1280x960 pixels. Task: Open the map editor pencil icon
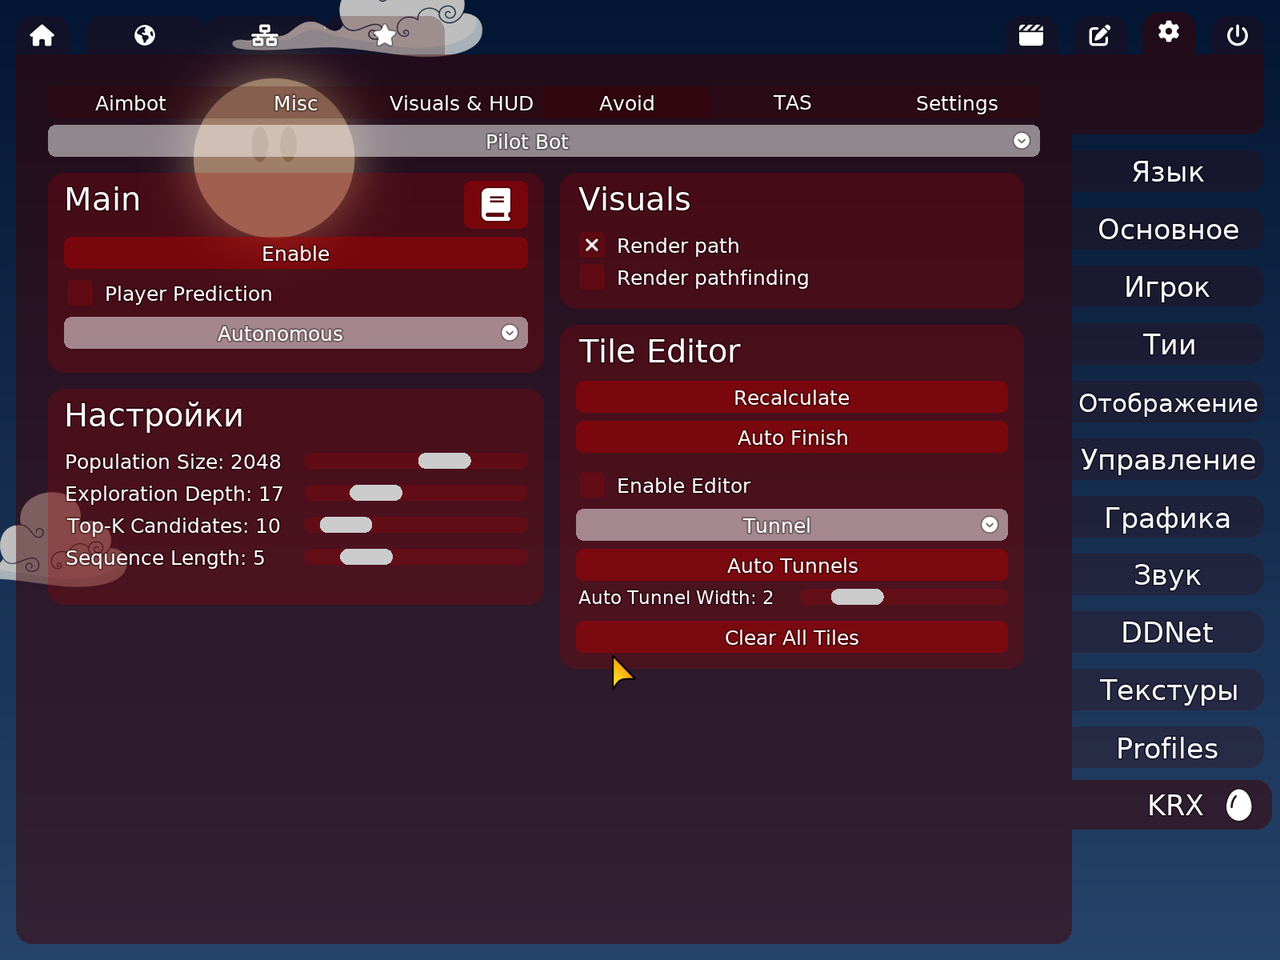1099,36
